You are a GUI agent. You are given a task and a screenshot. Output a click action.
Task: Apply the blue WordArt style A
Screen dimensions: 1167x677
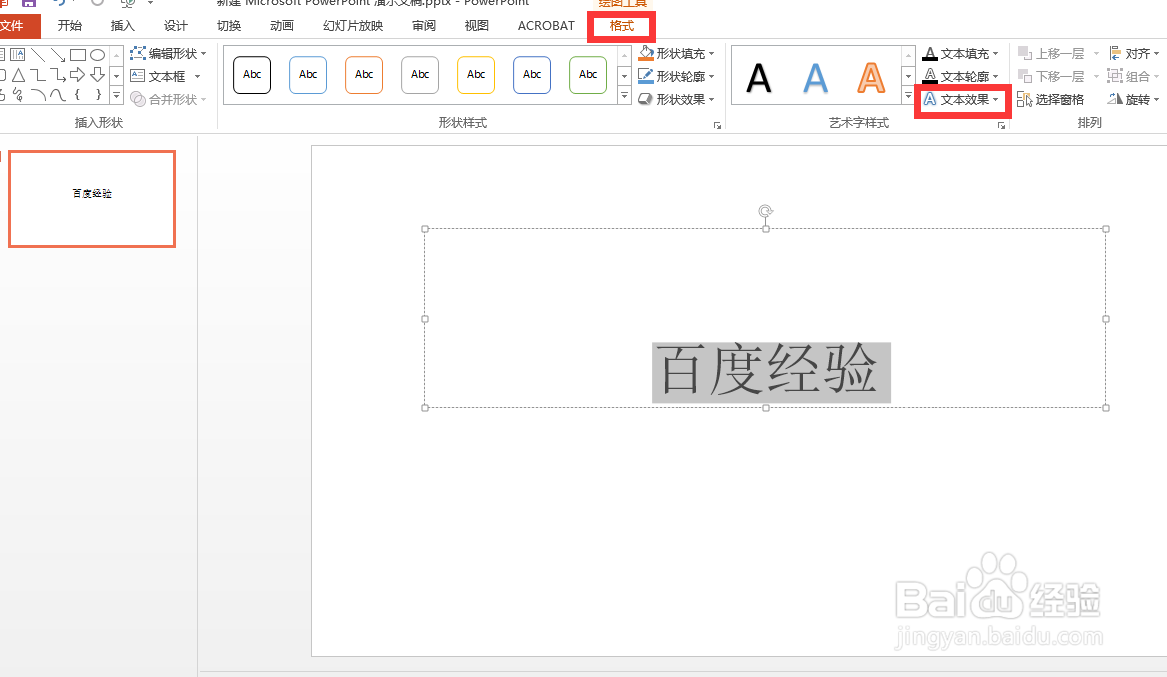(815, 77)
